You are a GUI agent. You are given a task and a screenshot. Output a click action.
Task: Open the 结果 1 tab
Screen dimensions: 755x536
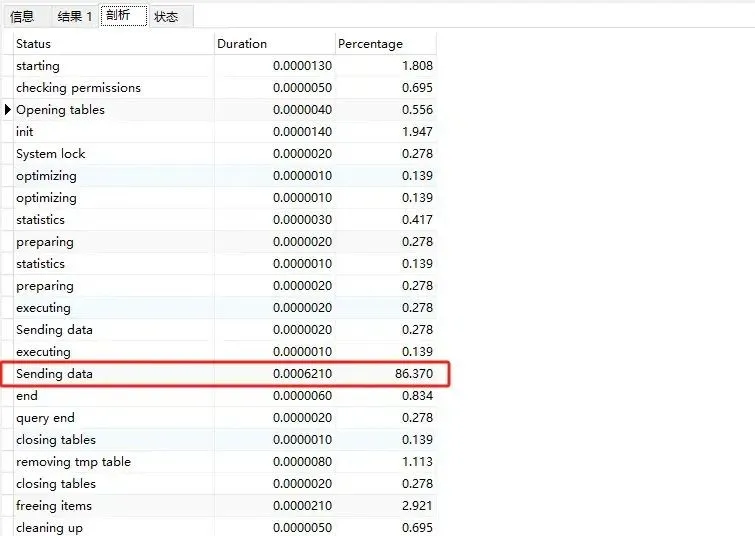click(x=75, y=16)
